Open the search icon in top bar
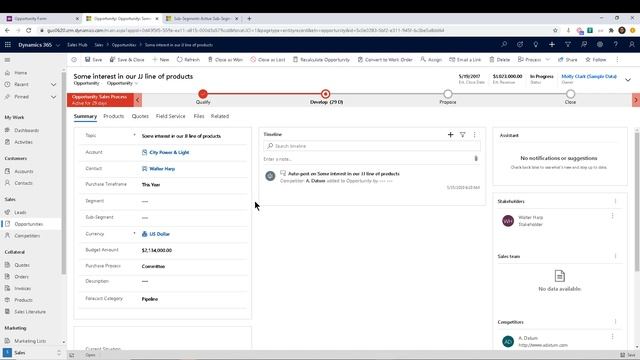The image size is (640, 360). [504, 44]
